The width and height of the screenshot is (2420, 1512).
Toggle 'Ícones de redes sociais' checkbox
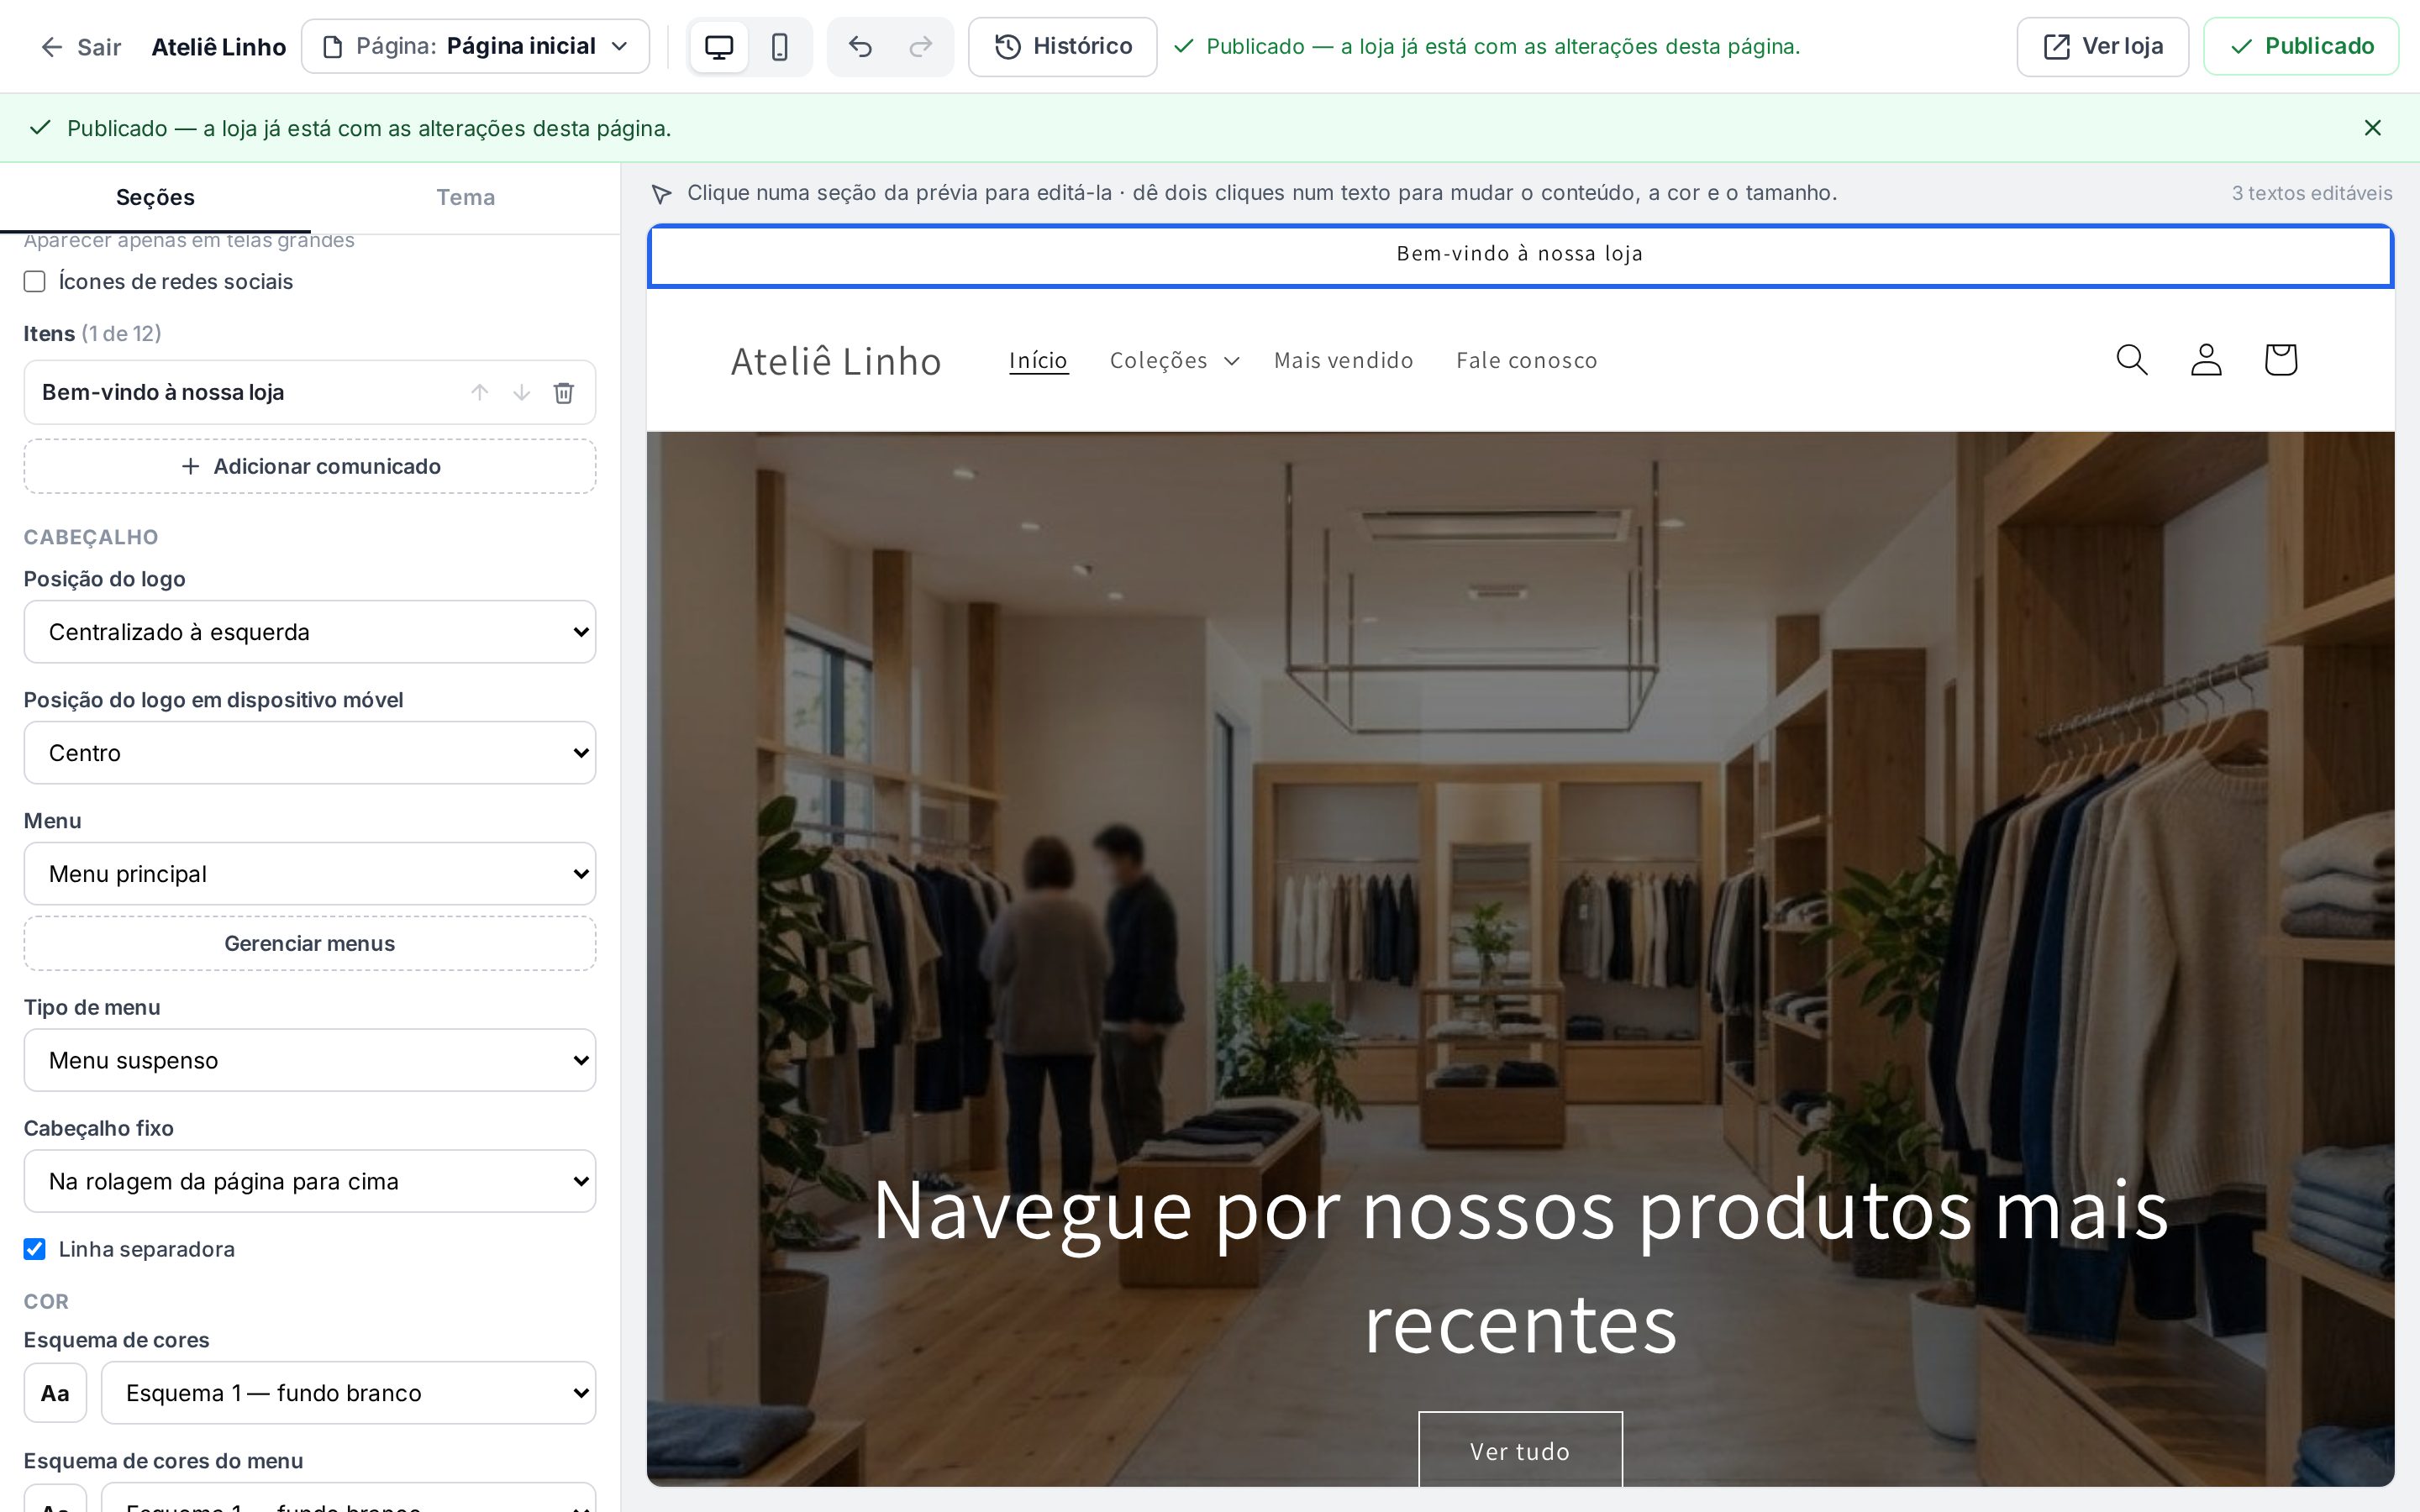(x=35, y=282)
